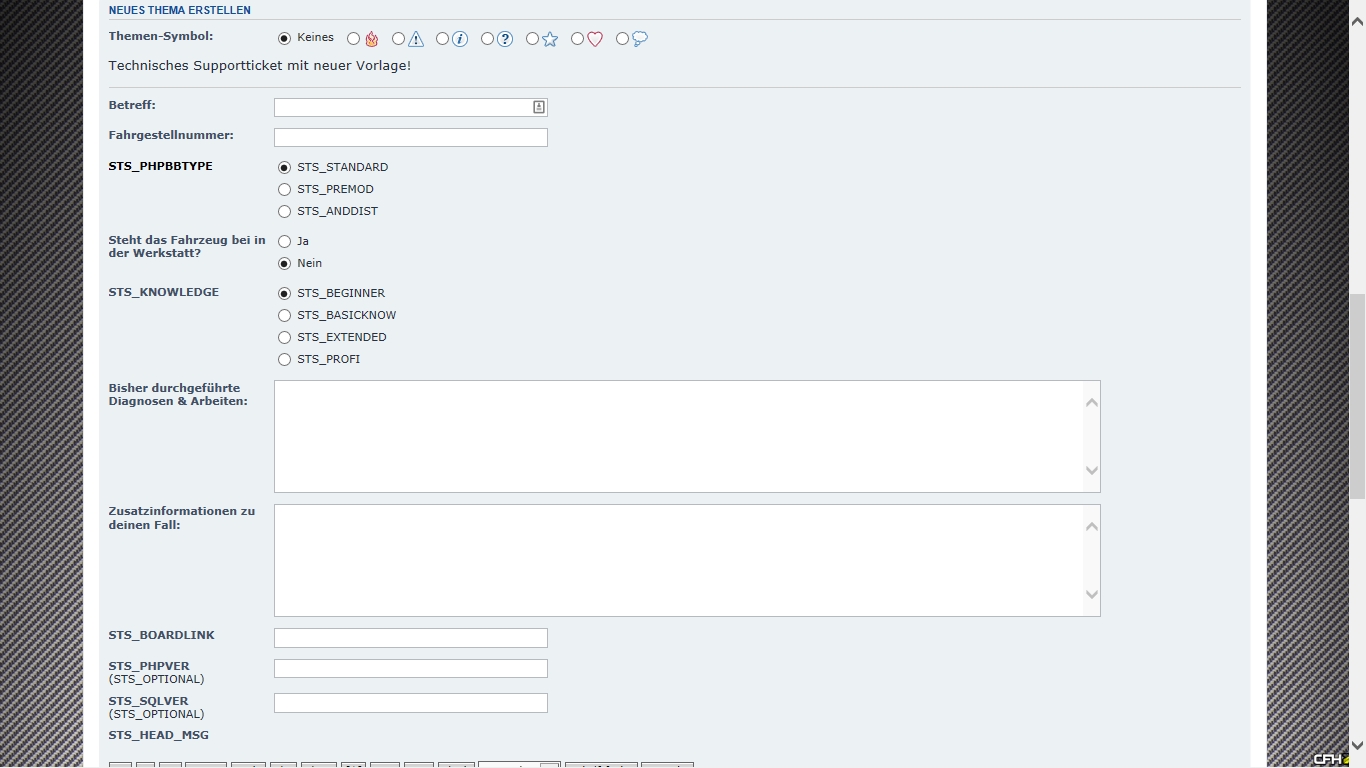1366x768 pixels.
Task: Click the STS_PHPVER optional input field
Action: (410, 668)
